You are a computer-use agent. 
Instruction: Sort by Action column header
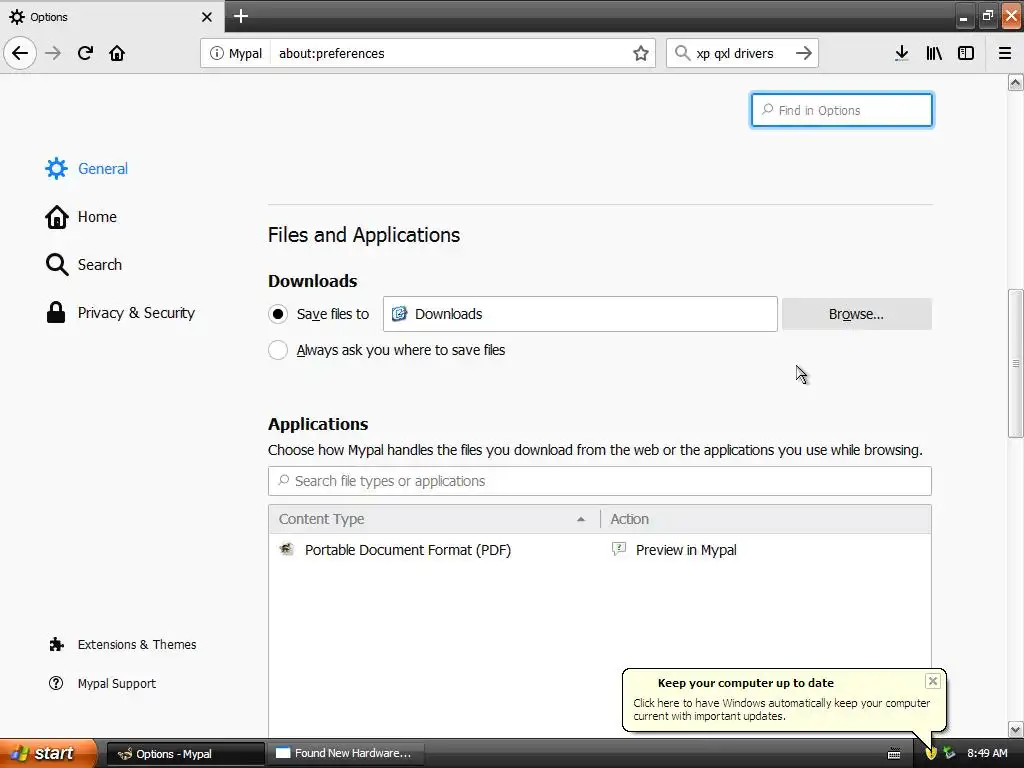tap(765, 519)
